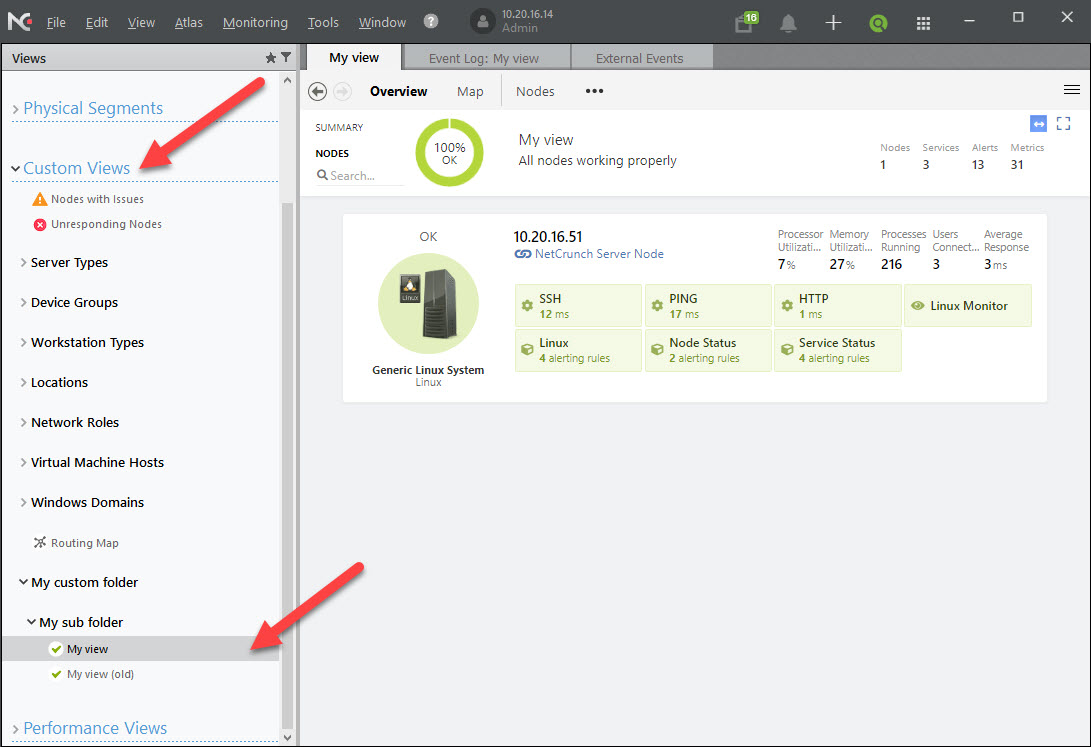Open the hamburger menu icon in the view toolbar
The image size is (1091, 747).
pyautogui.click(x=1072, y=90)
